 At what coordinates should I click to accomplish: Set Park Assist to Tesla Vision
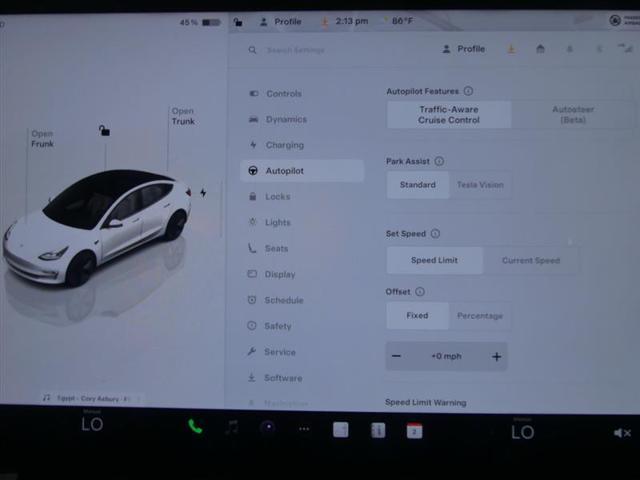480,185
